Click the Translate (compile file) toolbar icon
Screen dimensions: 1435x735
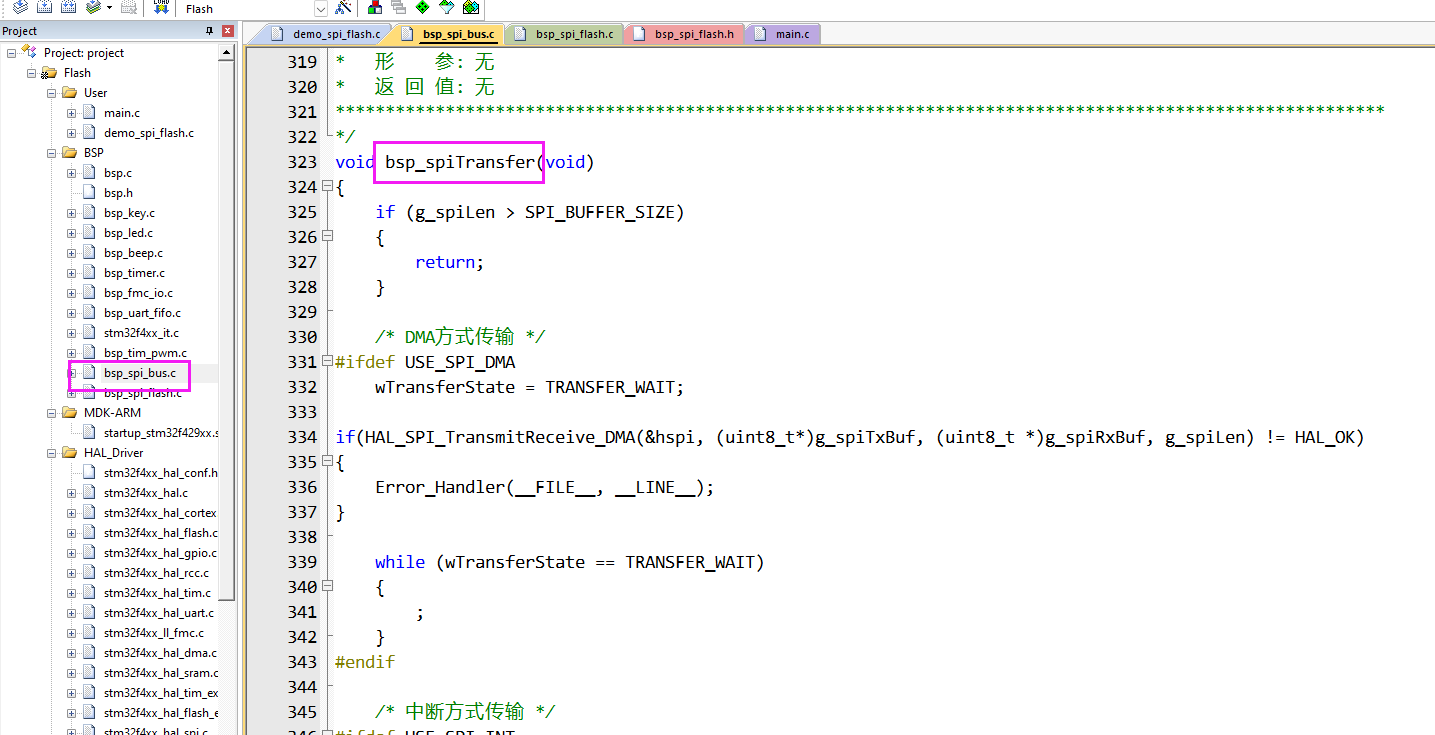click(x=20, y=7)
